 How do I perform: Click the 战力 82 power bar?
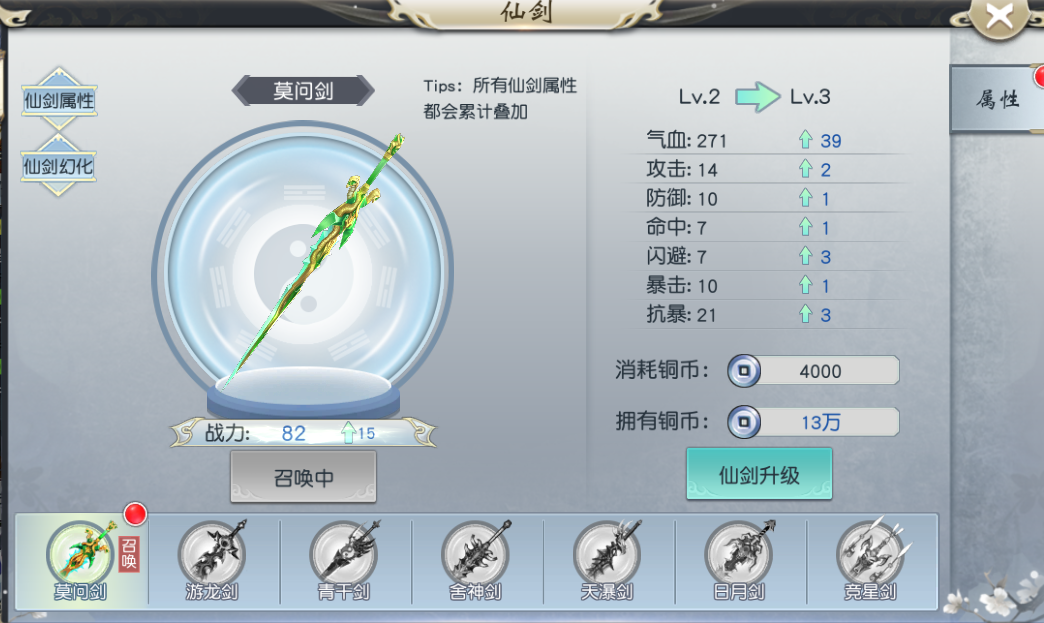click(304, 433)
